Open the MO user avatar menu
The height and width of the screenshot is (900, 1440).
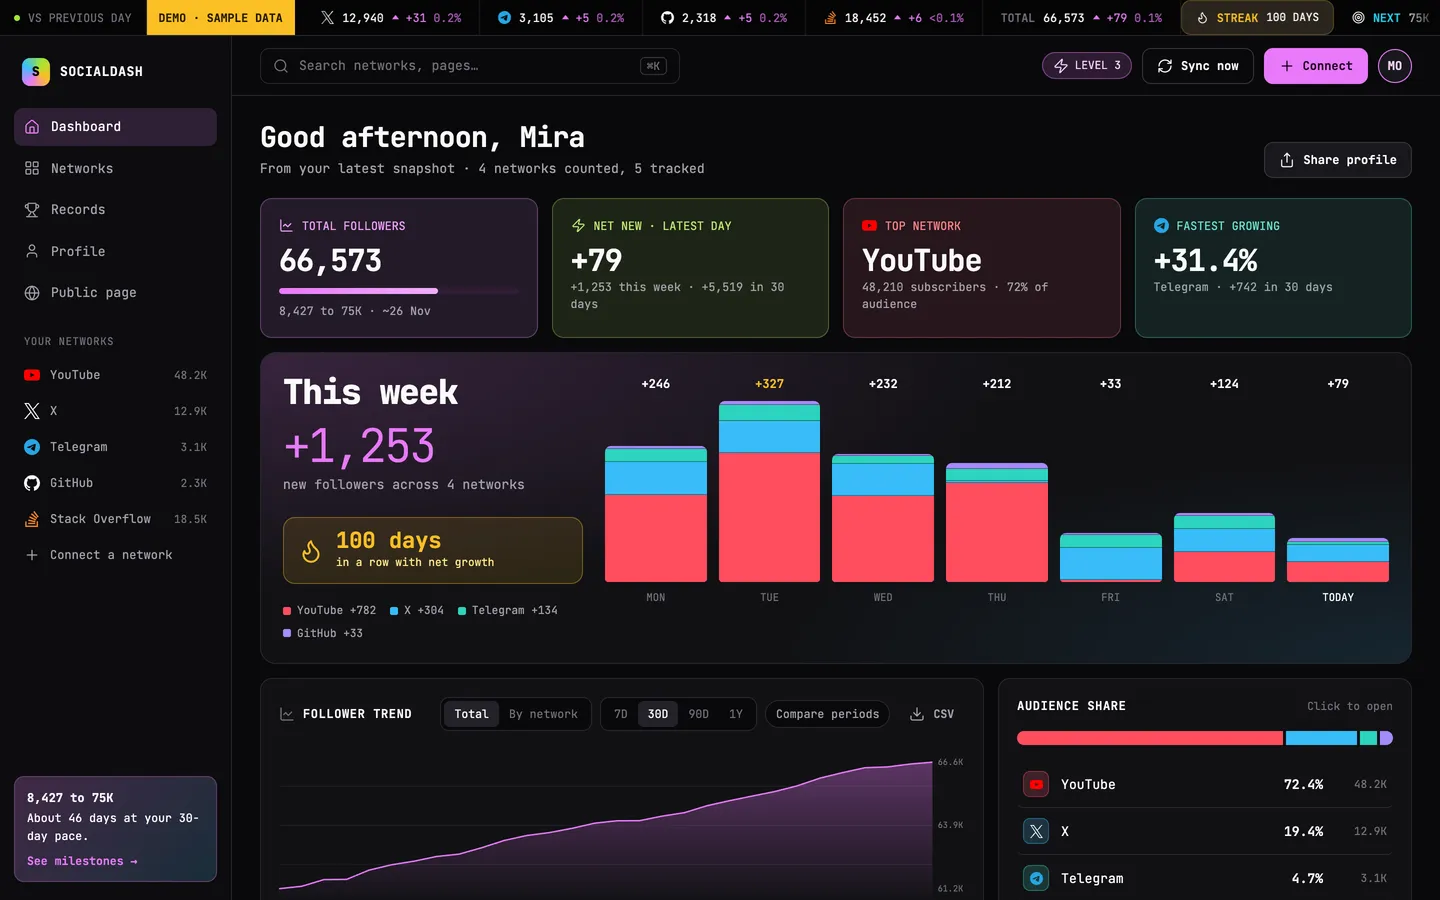pos(1395,66)
